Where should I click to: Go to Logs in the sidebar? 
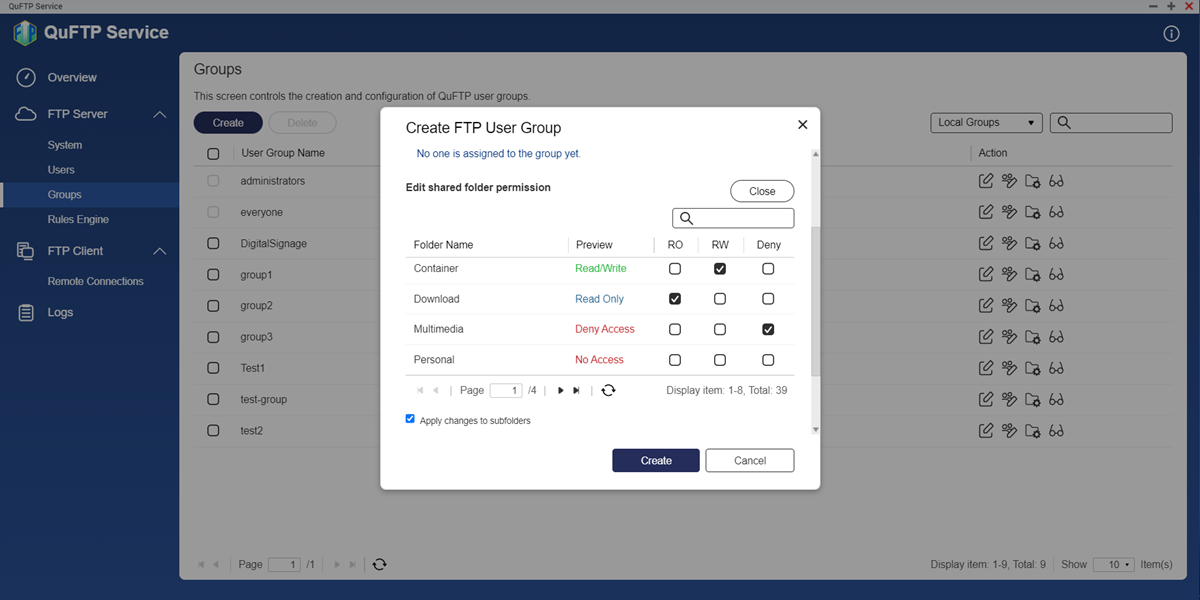[60, 312]
